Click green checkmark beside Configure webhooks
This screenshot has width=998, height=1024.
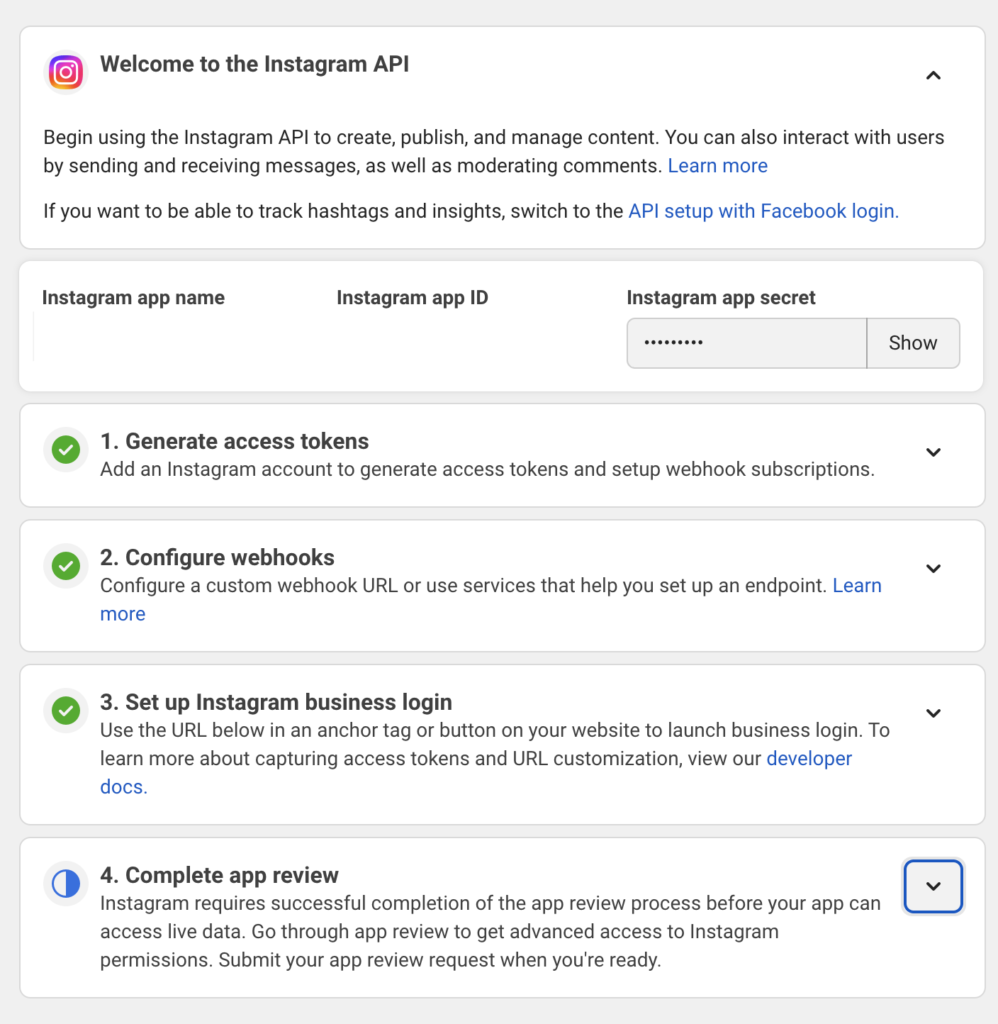(x=65, y=566)
